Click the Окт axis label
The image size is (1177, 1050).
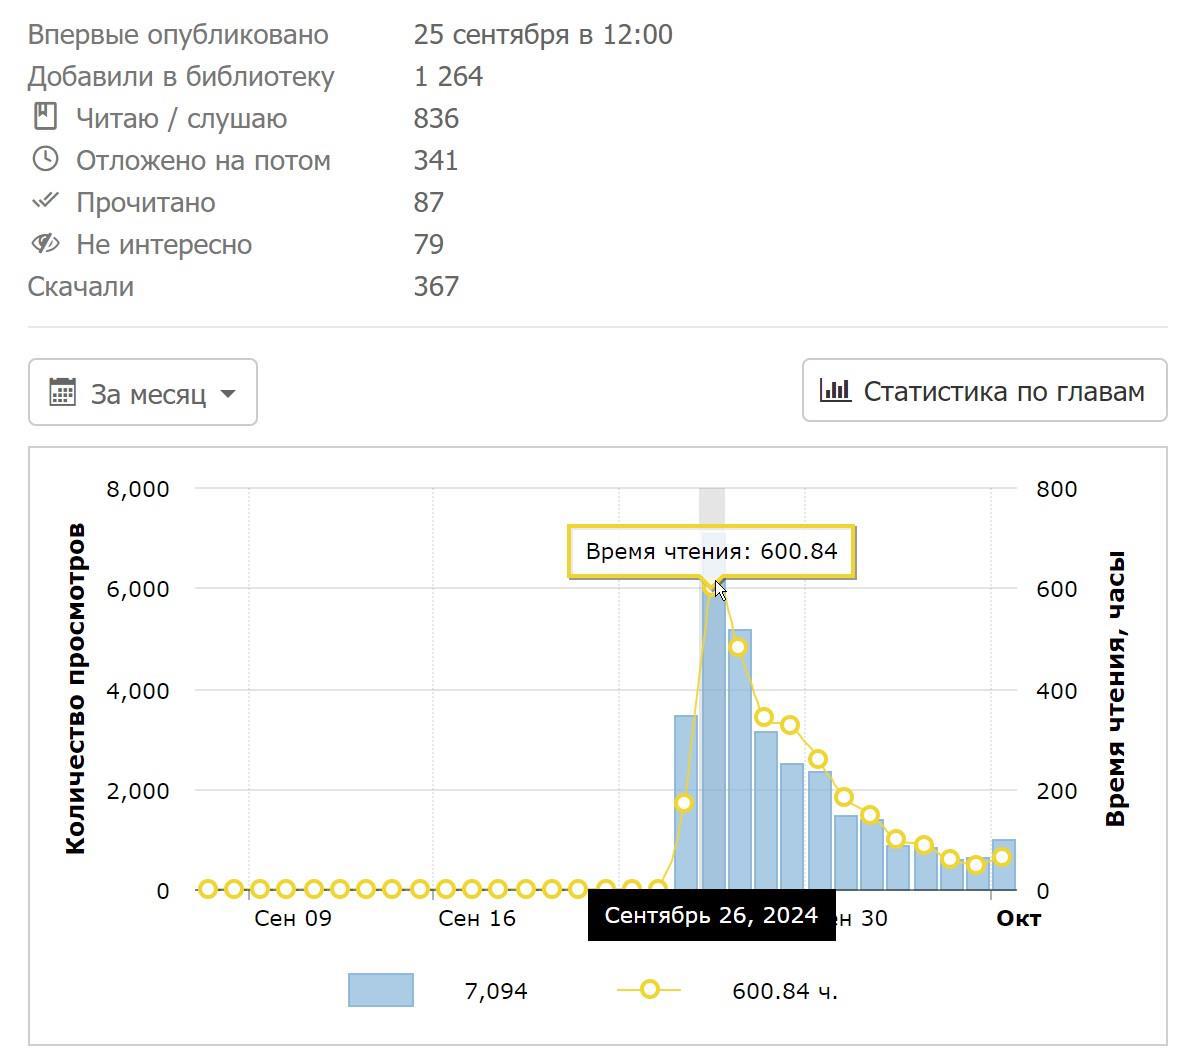tap(1018, 918)
